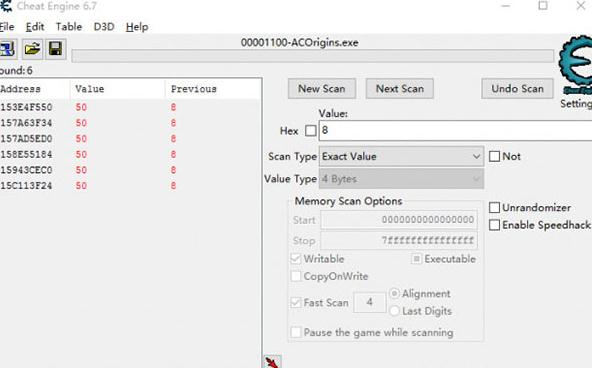Click the Stop address field

coord(399,240)
